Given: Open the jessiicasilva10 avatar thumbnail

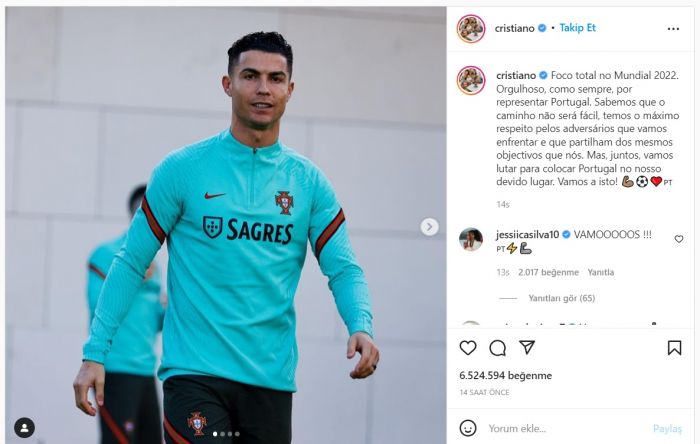Looking at the screenshot, I should (471, 239).
